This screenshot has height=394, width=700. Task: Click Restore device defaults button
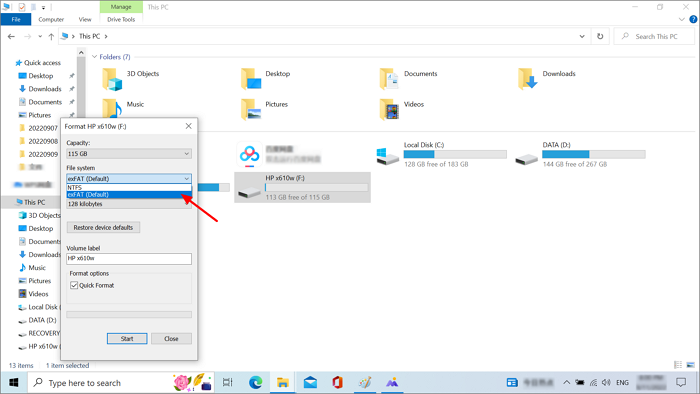click(x=103, y=228)
